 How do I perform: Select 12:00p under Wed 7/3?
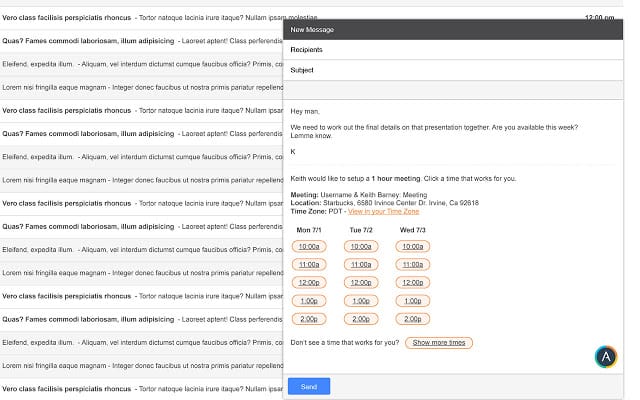click(413, 282)
